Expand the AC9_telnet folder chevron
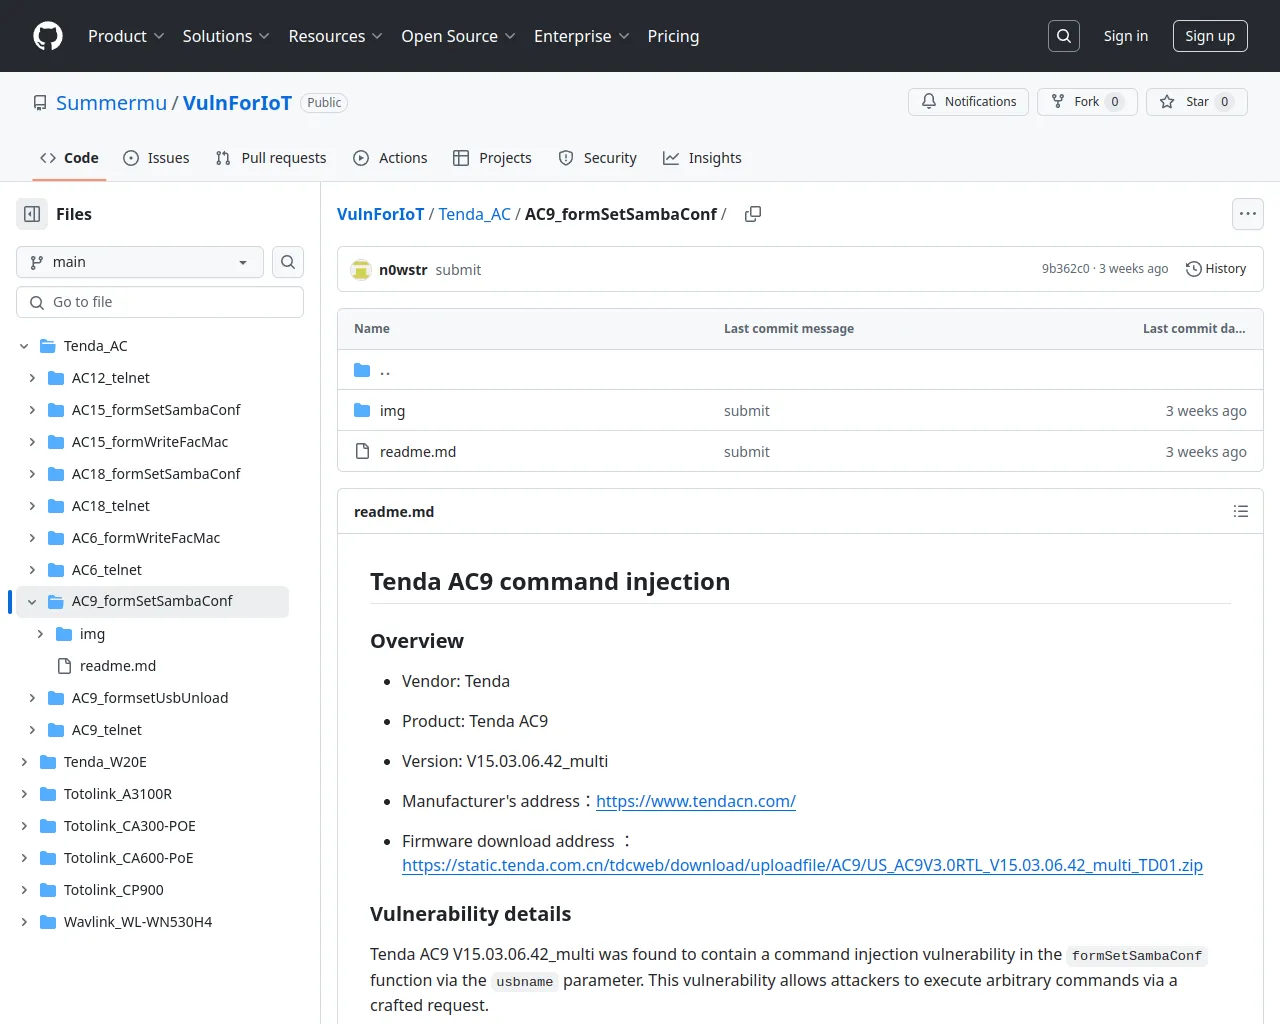This screenshot has width=1280, height=1024. click(32, 730)
